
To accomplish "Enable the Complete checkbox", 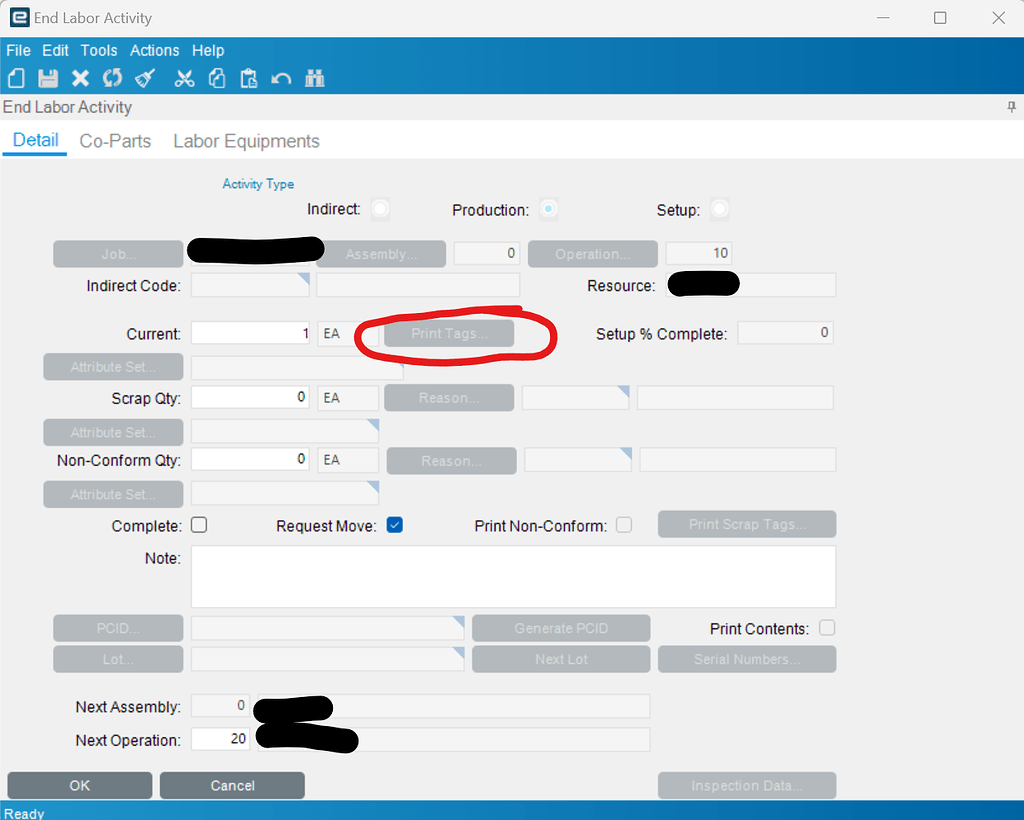I will (198, 524).
